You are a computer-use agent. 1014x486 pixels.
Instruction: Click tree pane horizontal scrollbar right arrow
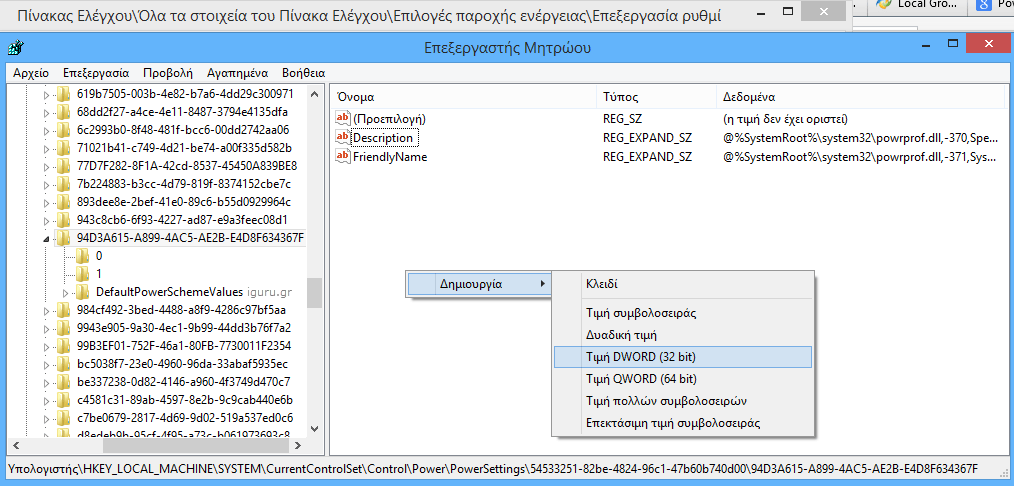click(x=297, y=445)
